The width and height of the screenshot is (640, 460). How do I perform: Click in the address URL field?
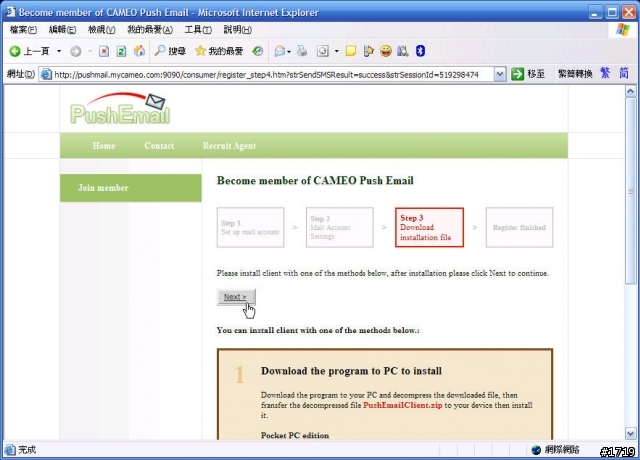[x=266, y=75]
